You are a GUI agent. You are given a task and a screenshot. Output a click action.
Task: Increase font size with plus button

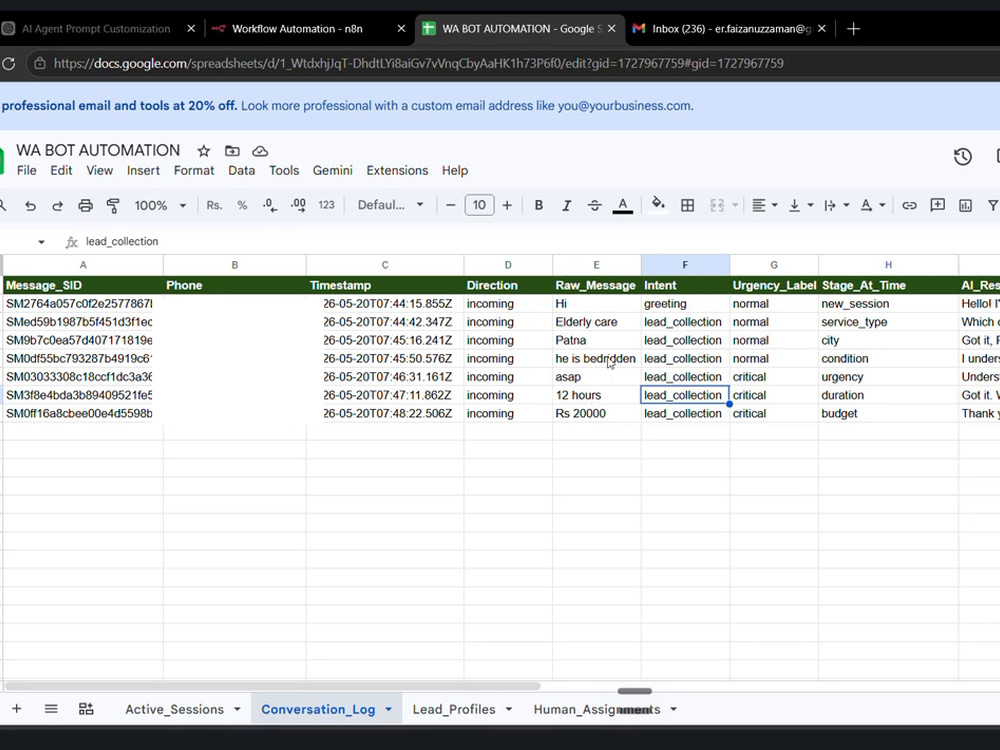click(507, 205)
